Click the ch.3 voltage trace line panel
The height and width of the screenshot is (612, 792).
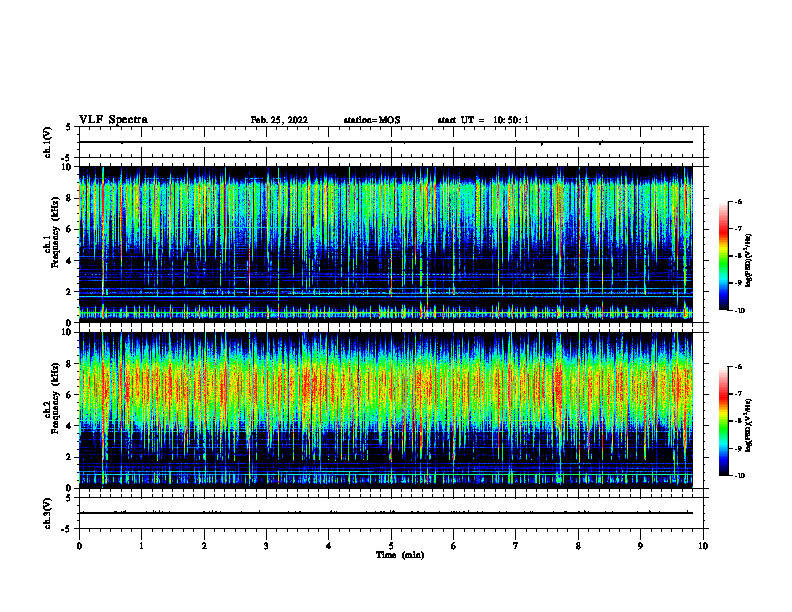tap(391, 513)
